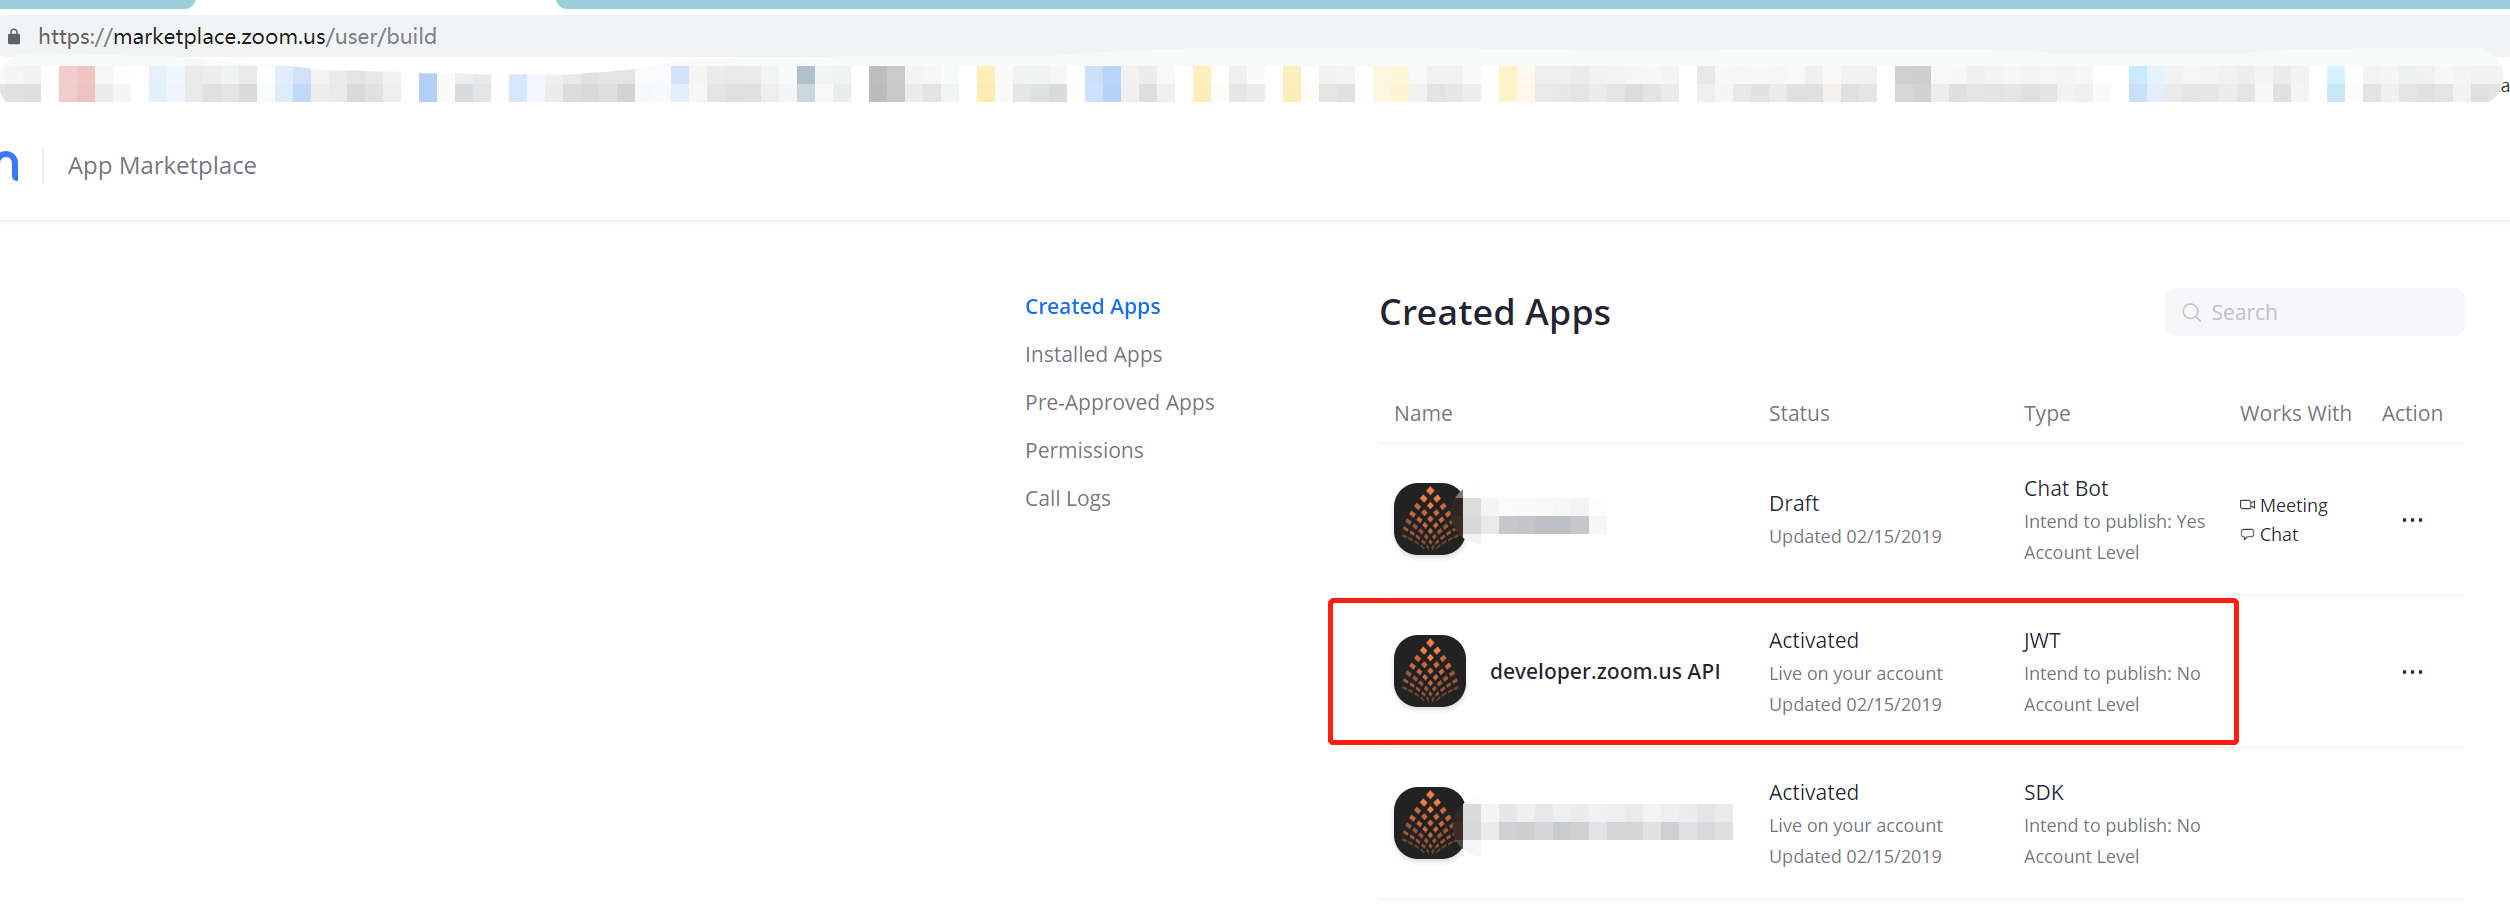
Task: Open Installed Apps in sidebar
Action: click(x=1093, y=354)
